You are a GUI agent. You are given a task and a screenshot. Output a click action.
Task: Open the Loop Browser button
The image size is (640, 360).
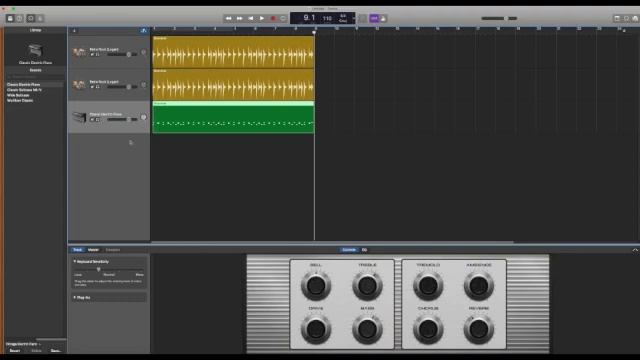(626, 18)
